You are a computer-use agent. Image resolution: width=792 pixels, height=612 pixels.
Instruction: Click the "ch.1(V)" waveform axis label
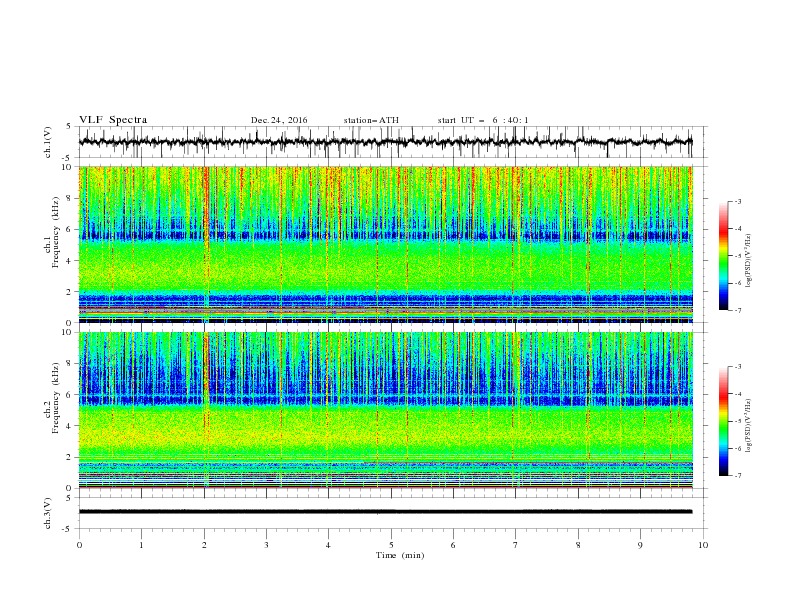point(48,142)
